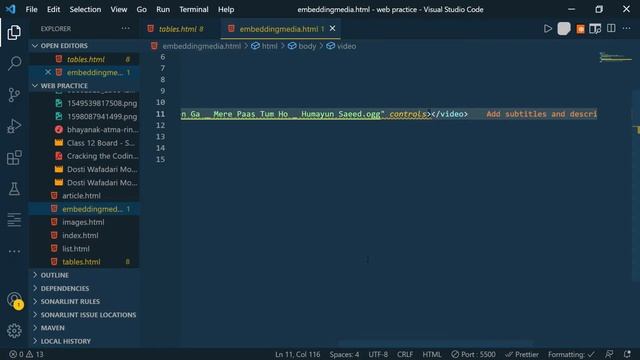The height and width of the screenshot is (360, 640).
Task: Click the editor horizontal scrollbar
Action: click(435, 344)
